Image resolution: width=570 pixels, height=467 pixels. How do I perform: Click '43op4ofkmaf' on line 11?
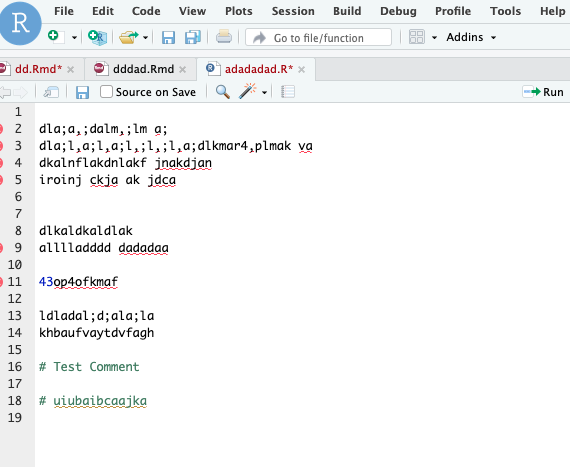pyautogui.click(x=79, y=282)
